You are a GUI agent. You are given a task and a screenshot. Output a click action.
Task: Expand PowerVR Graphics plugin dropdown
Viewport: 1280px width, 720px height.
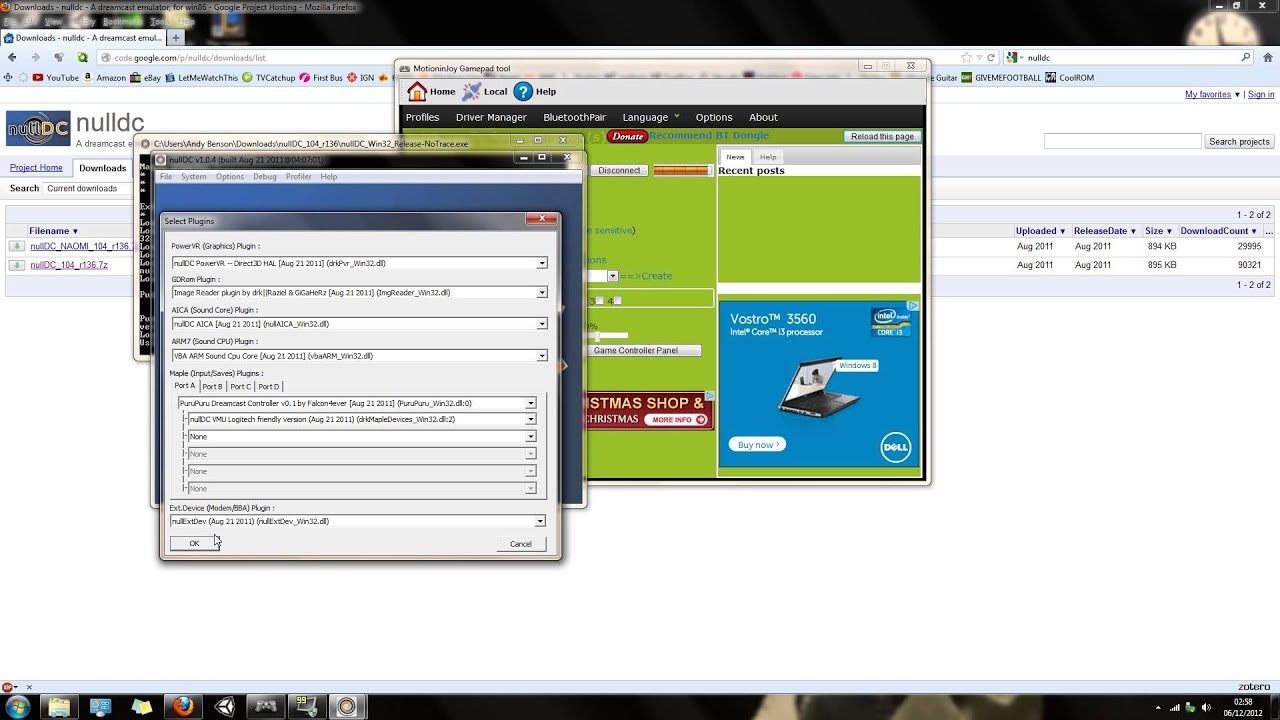click(x=542, y=263)
